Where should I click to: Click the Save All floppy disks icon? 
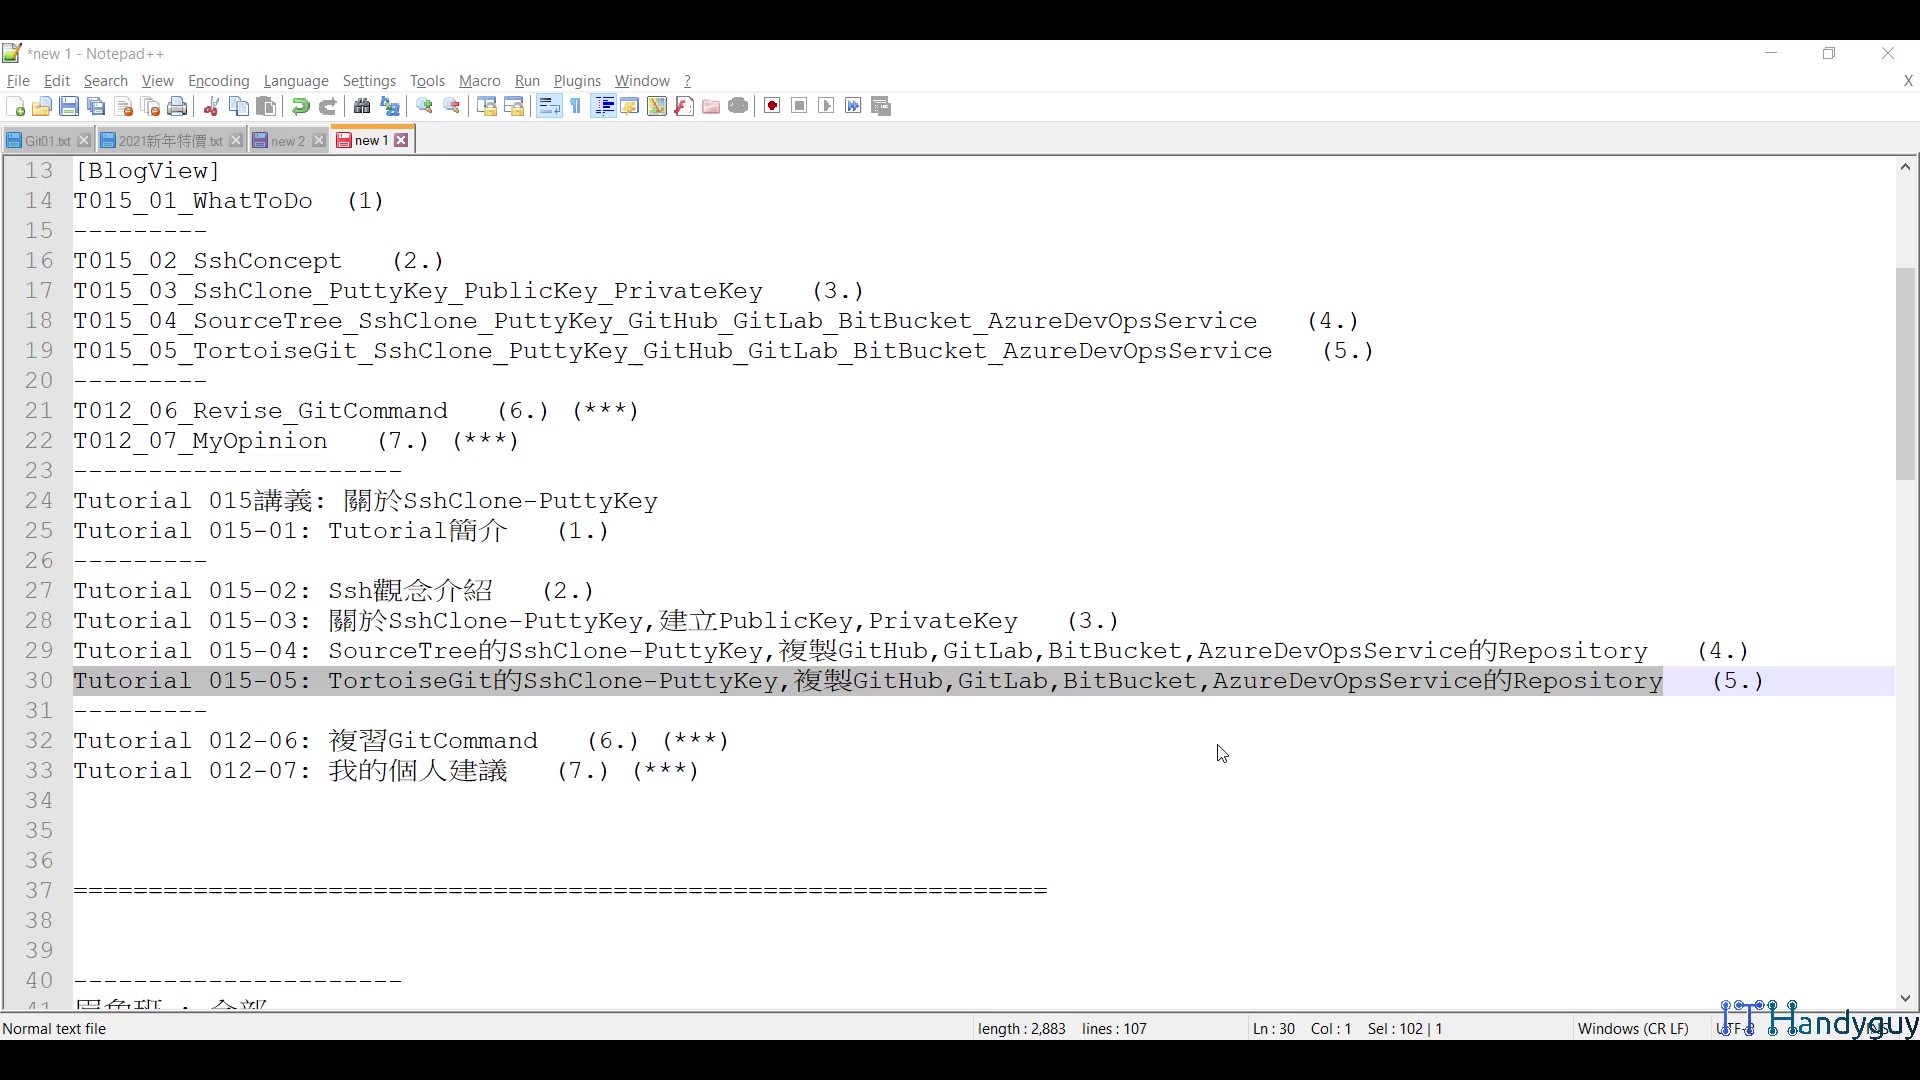[x=96, y=106]
